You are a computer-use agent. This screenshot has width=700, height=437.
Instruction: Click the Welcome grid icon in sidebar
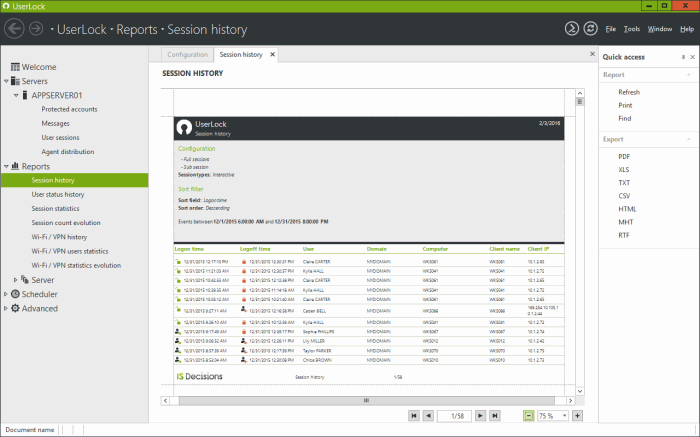pyautogui.click(x=15, y=67)
